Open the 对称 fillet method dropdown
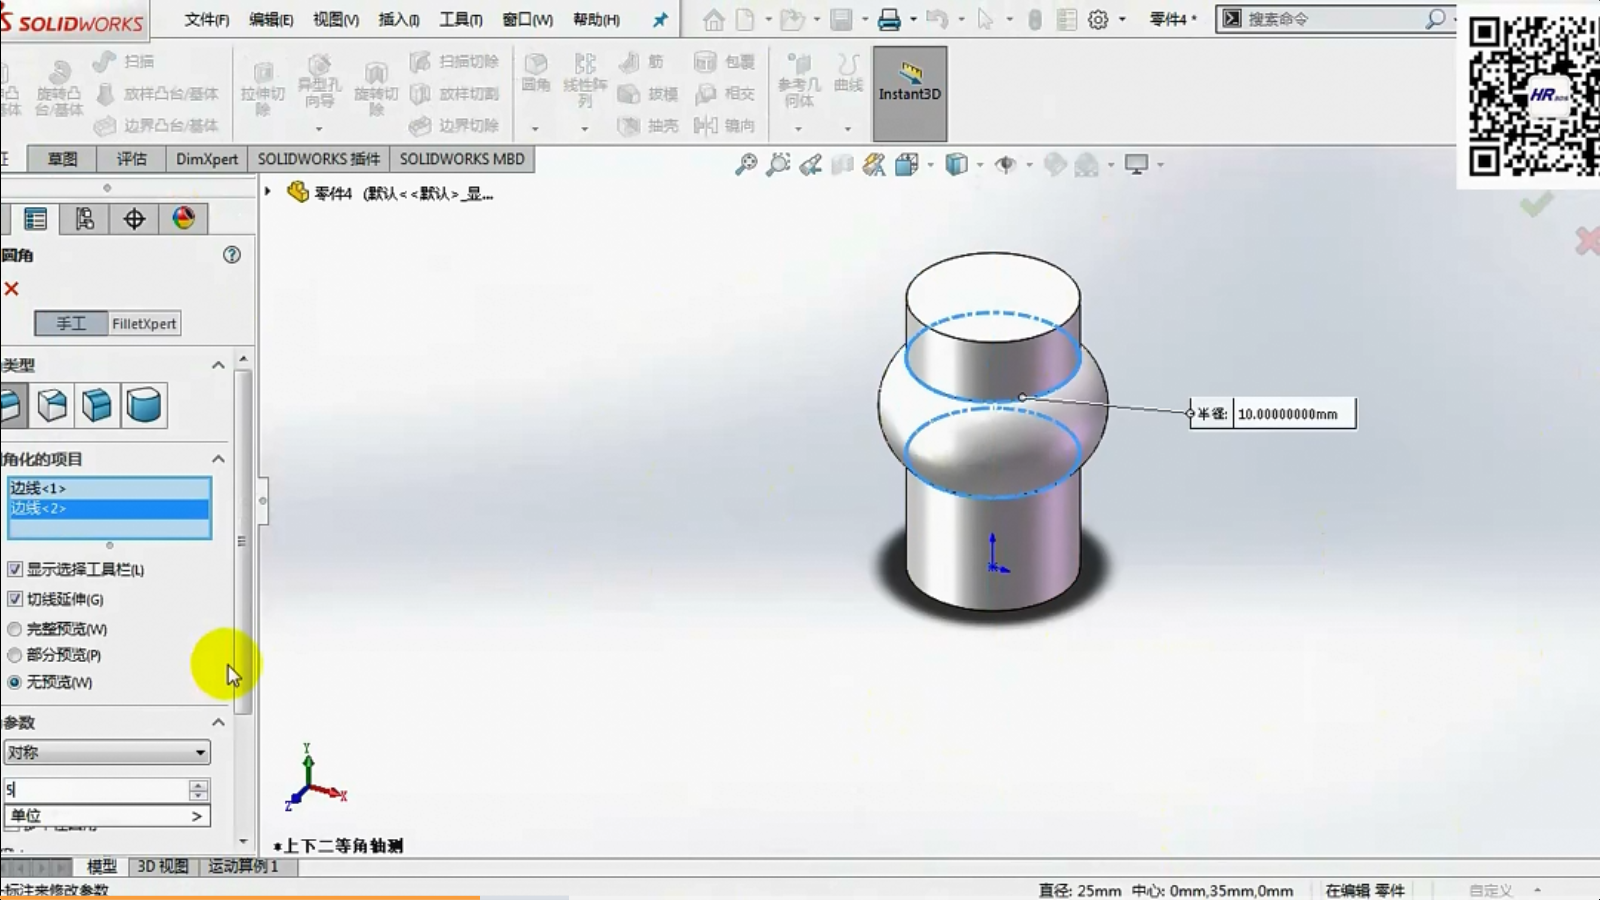Screen dimensions: 1600x900 [x=107, y=752]
